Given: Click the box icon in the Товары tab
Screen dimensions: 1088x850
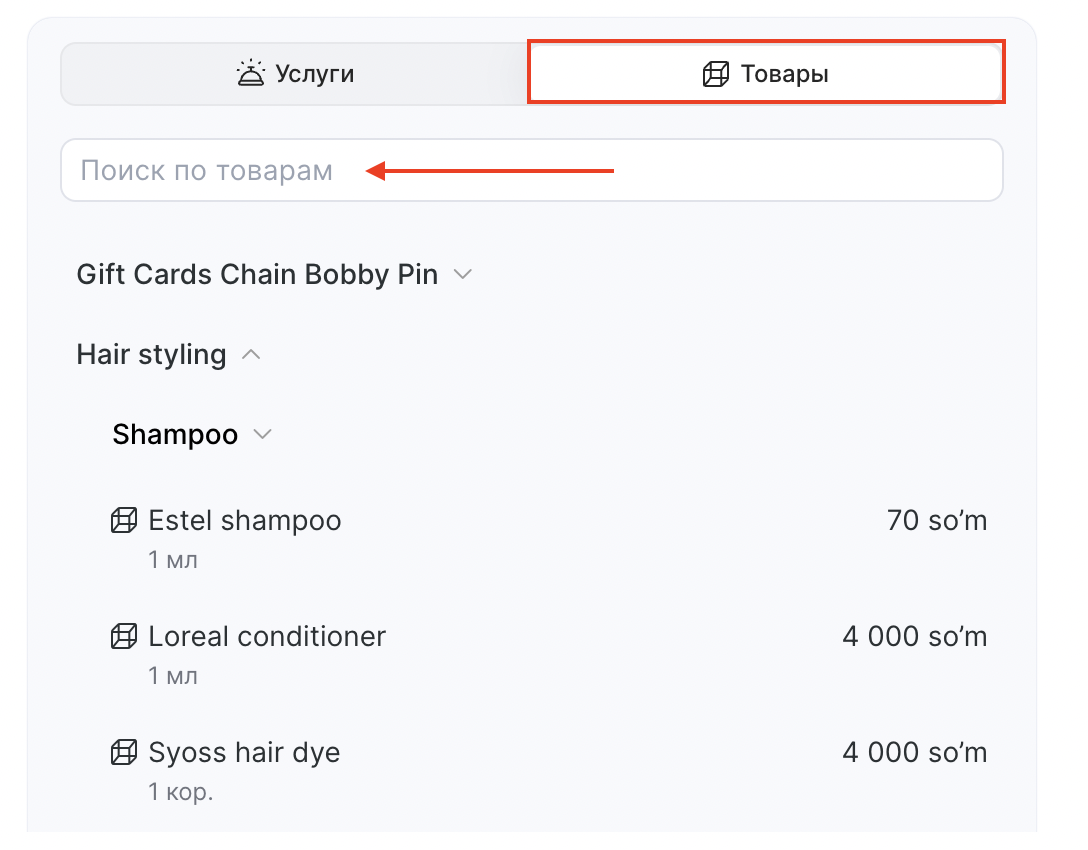Looking at the screenshot, I should click(715, 74).
